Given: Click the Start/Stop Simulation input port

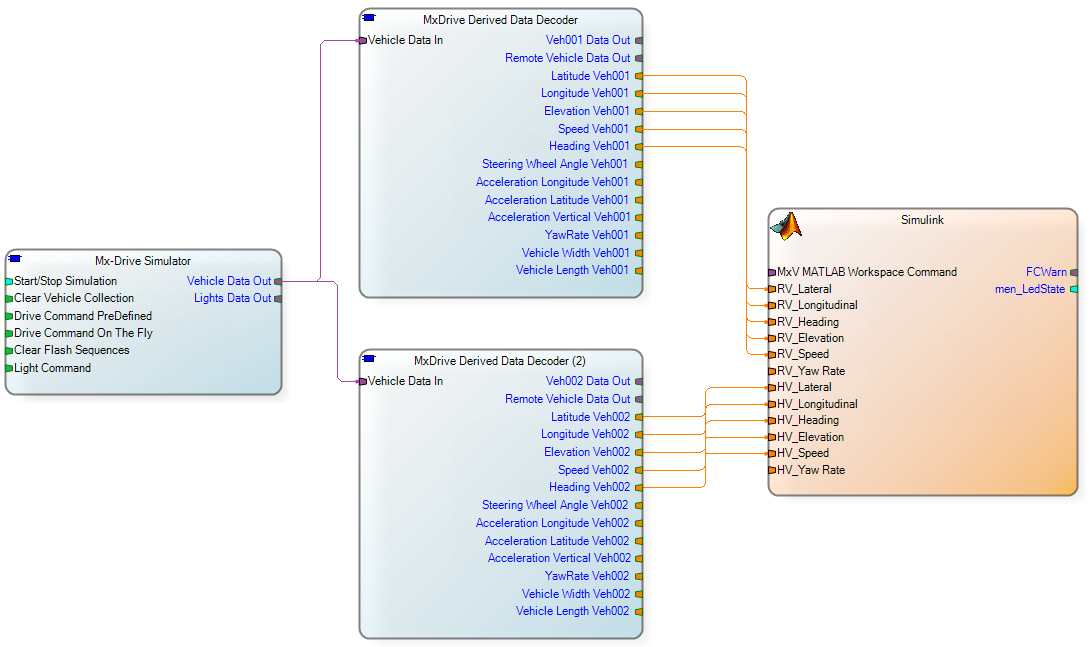Looking at the screenshot, I should (x=9, y=282).
